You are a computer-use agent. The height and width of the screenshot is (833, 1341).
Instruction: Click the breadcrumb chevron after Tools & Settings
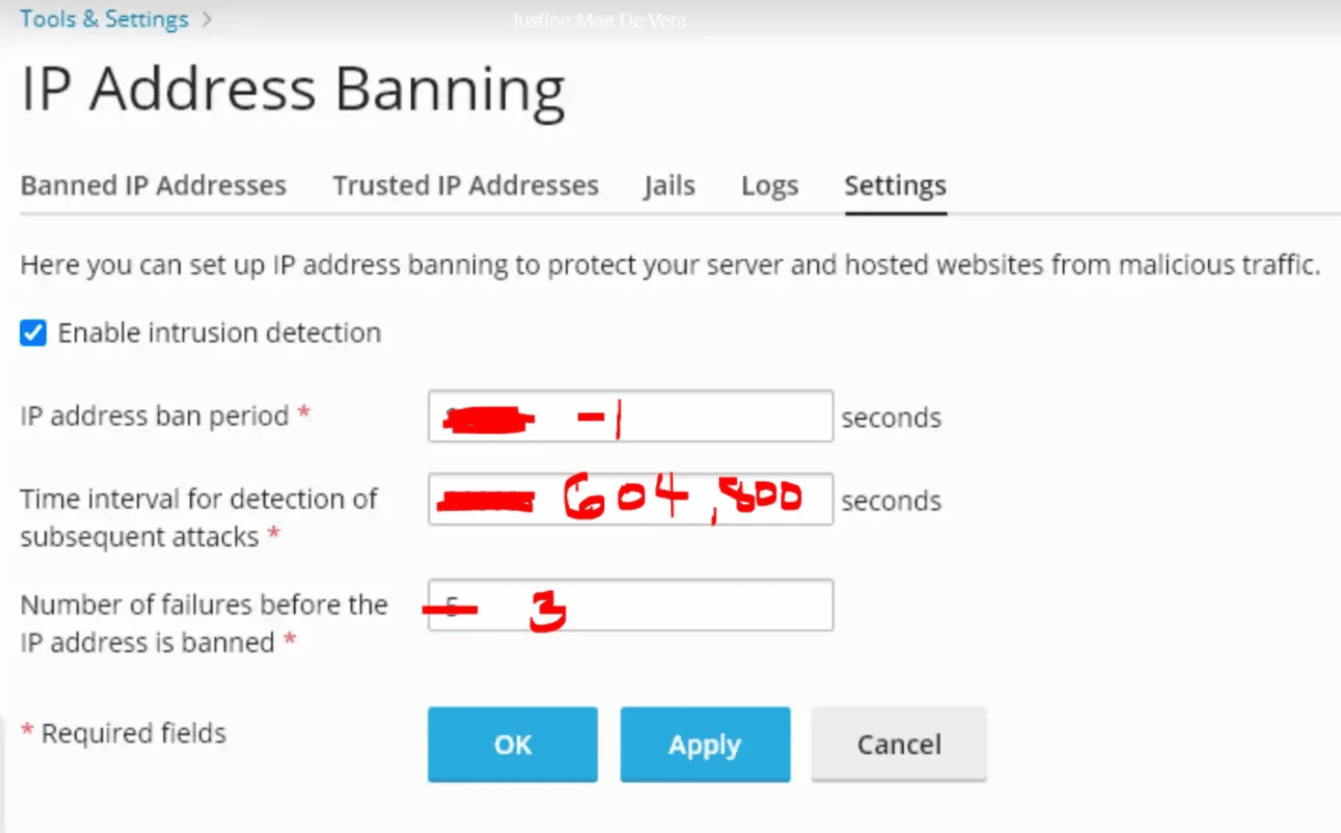[207, 19]
